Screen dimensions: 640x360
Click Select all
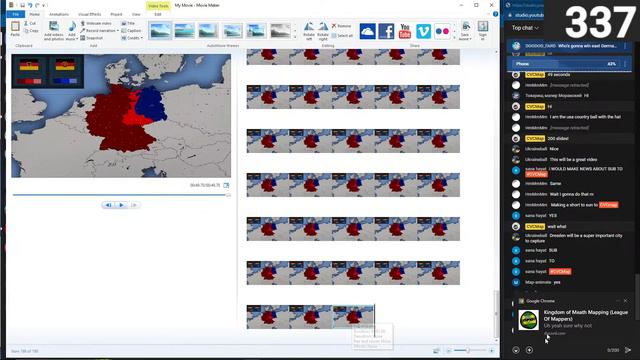342,36
